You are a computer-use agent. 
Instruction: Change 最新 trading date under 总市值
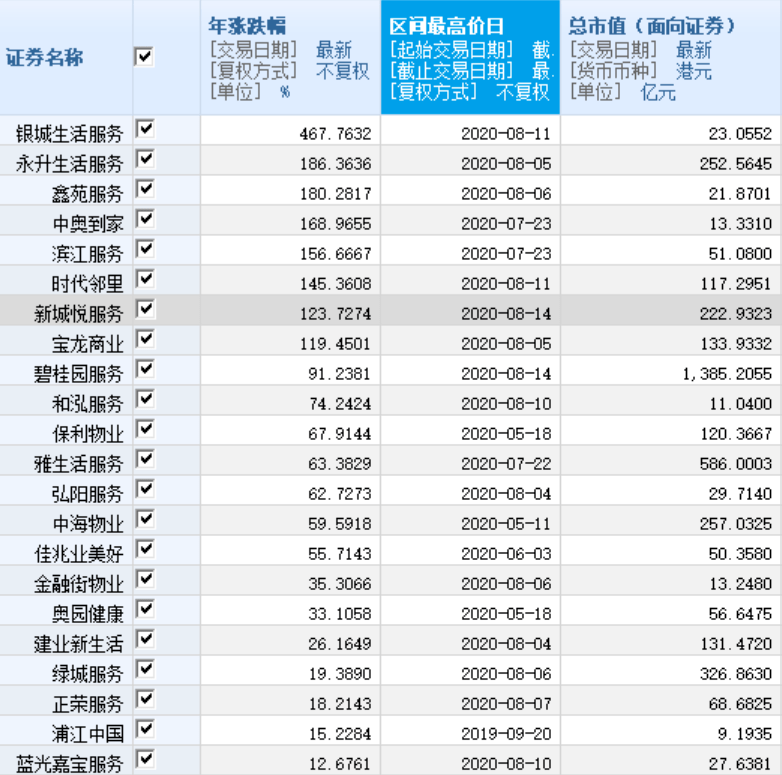click(x=694, y=50)
